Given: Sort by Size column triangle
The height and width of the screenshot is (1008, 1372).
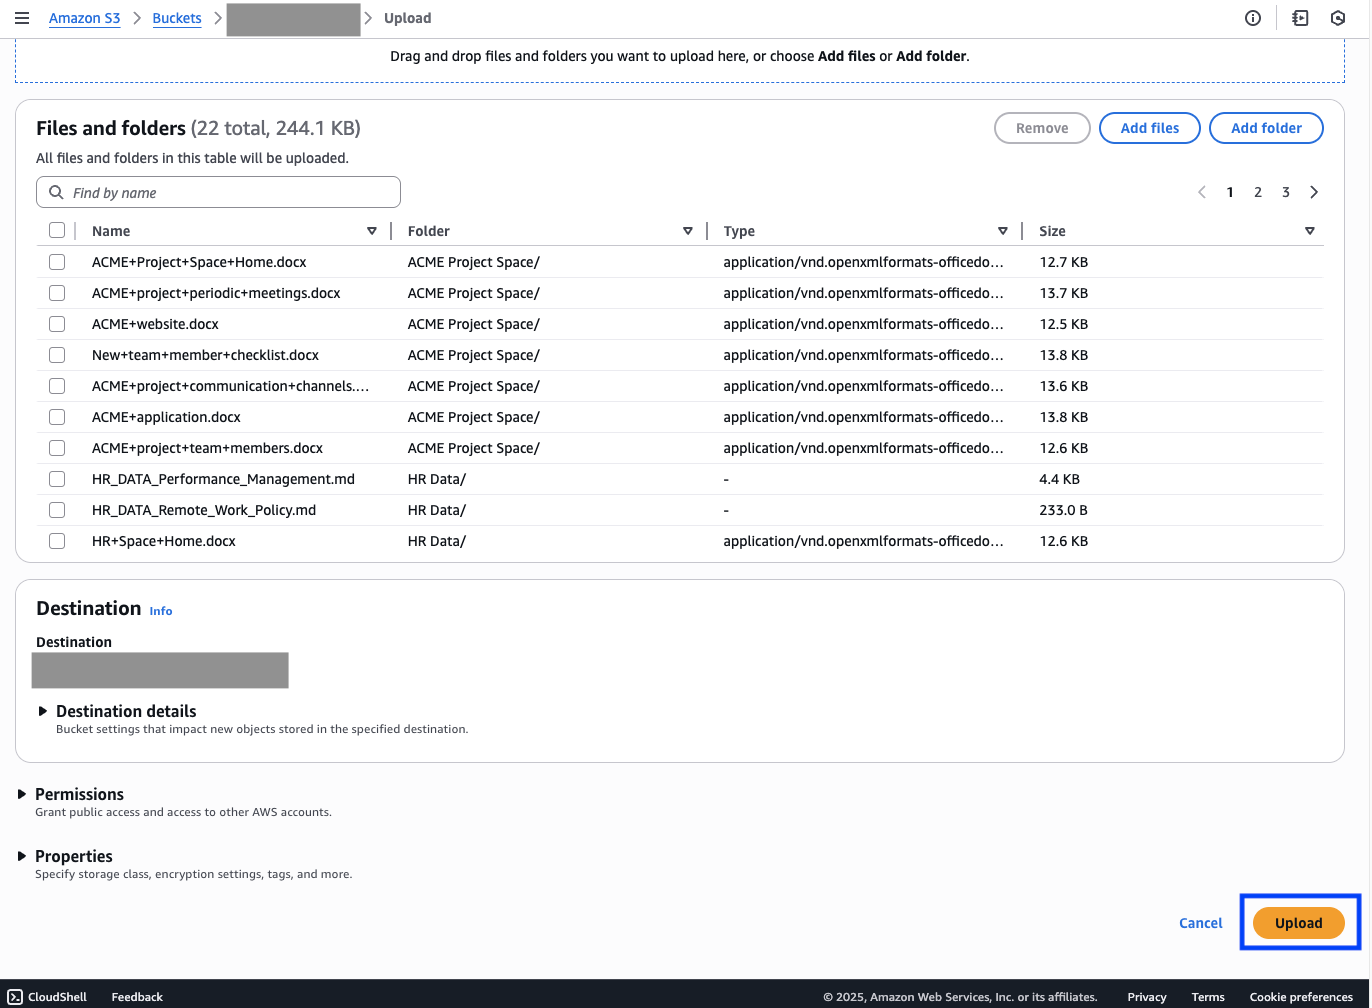Looking at the screenshot, I should (x=1310, y=231).
